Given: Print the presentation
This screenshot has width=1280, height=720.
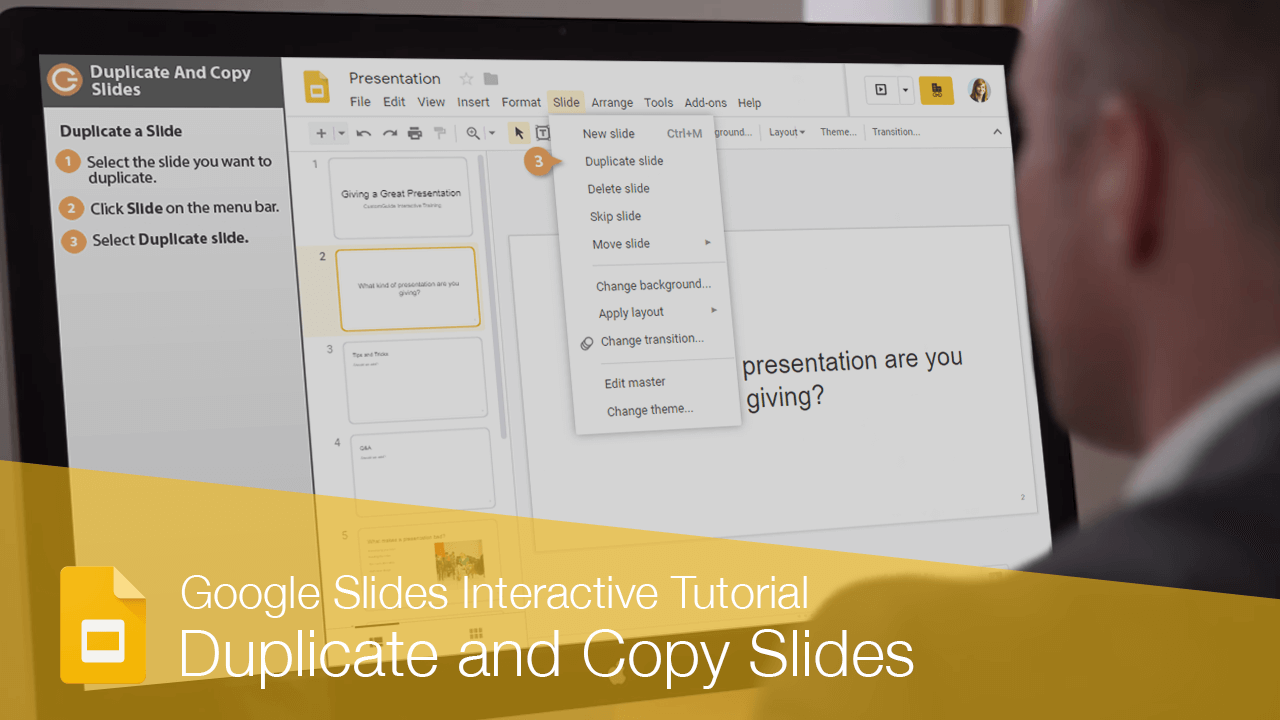Looking at the screenshot, I should (414, 132).
